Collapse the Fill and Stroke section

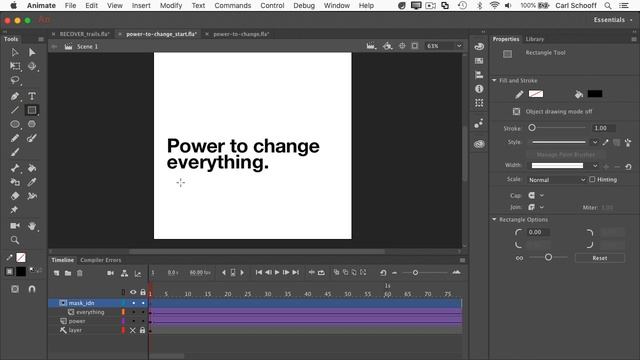[494, 80]
